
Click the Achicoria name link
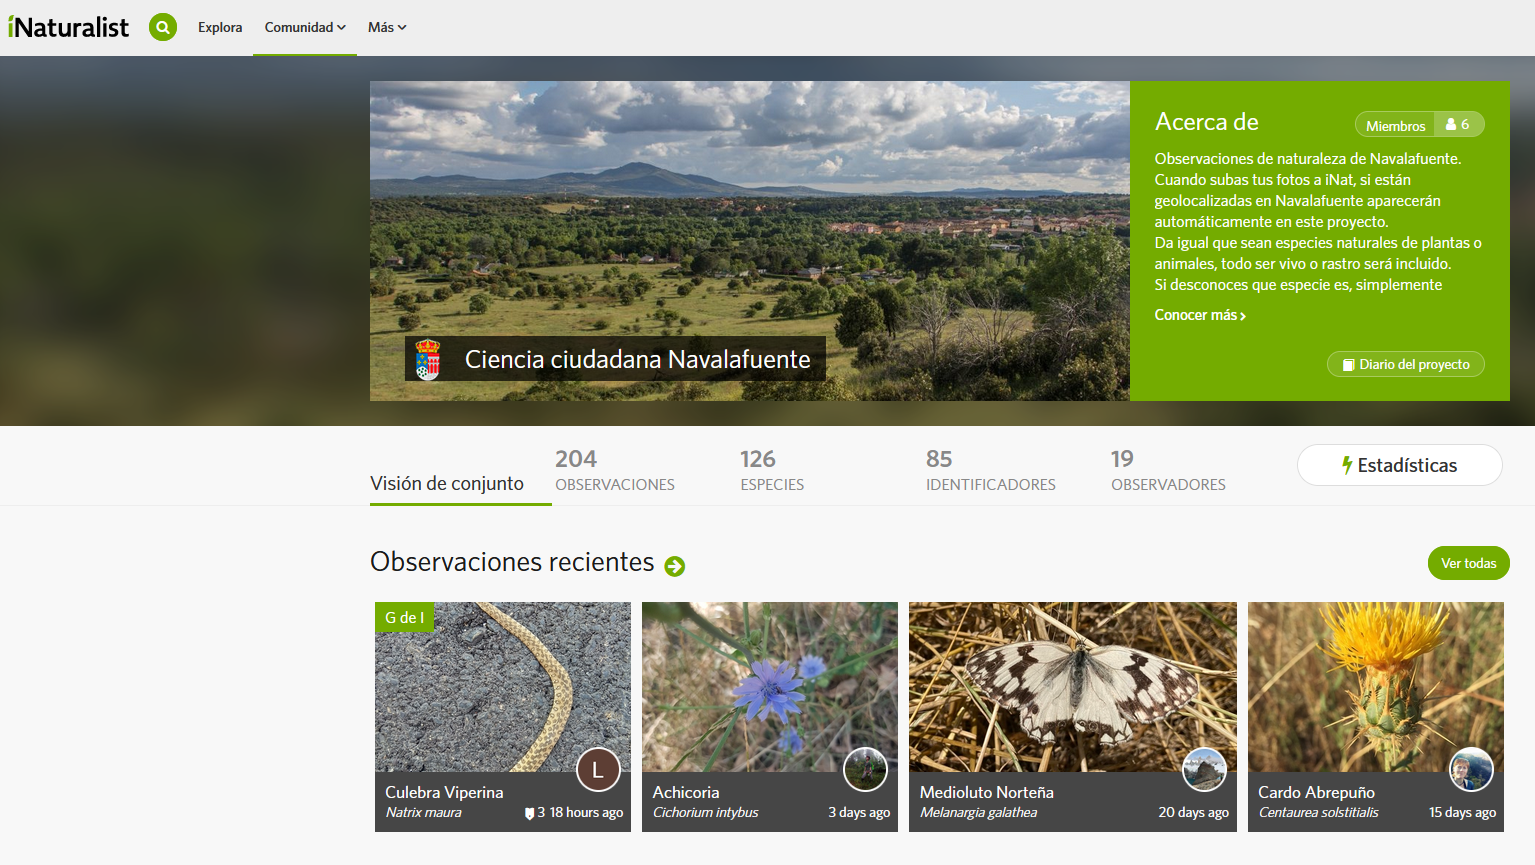(686, 792)
